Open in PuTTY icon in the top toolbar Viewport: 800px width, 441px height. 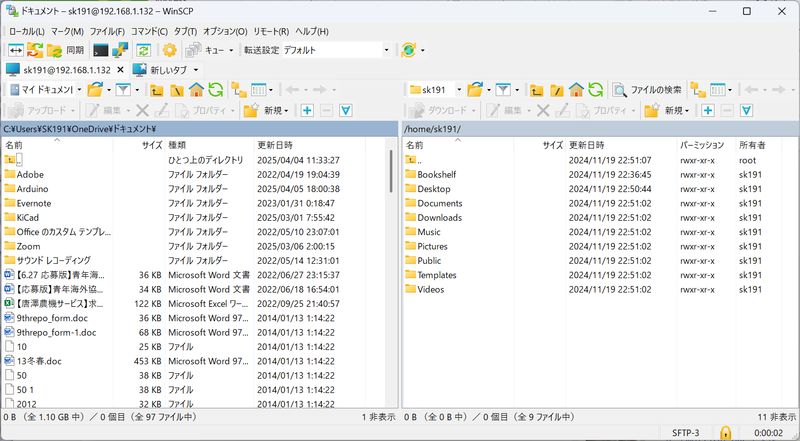click(x=120, y=50)
